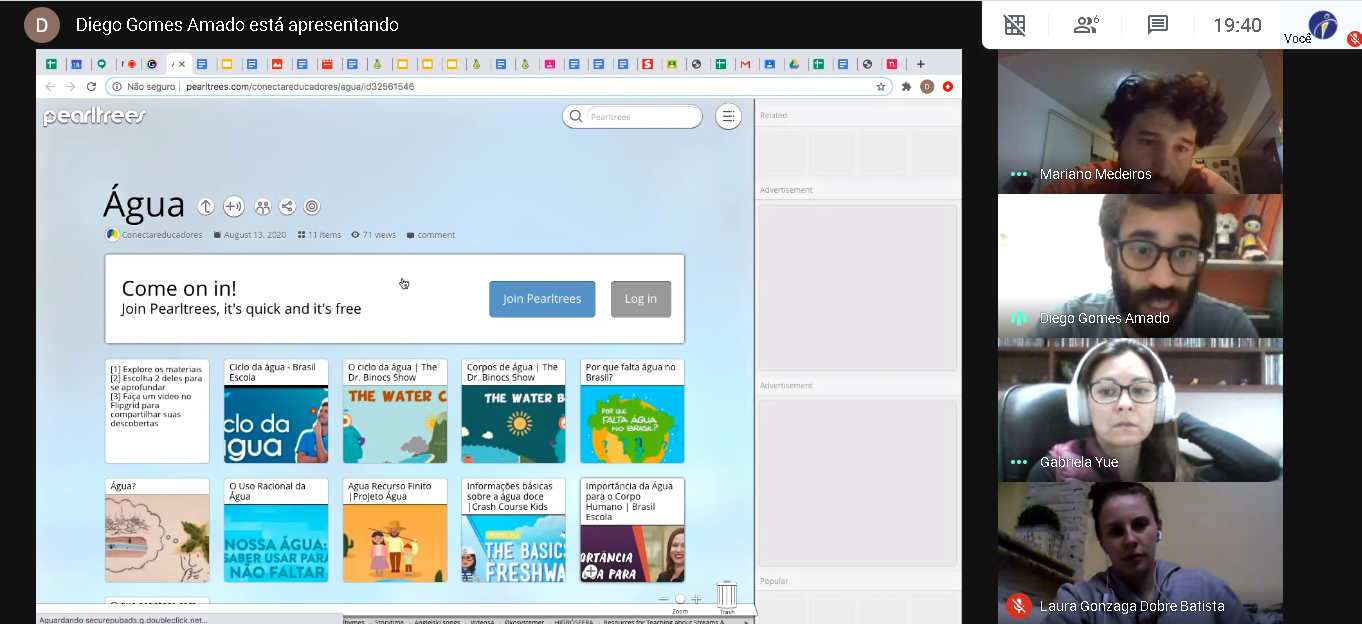Click the share icon next to Água
The image size is (1362, 624).
point(287,207)
